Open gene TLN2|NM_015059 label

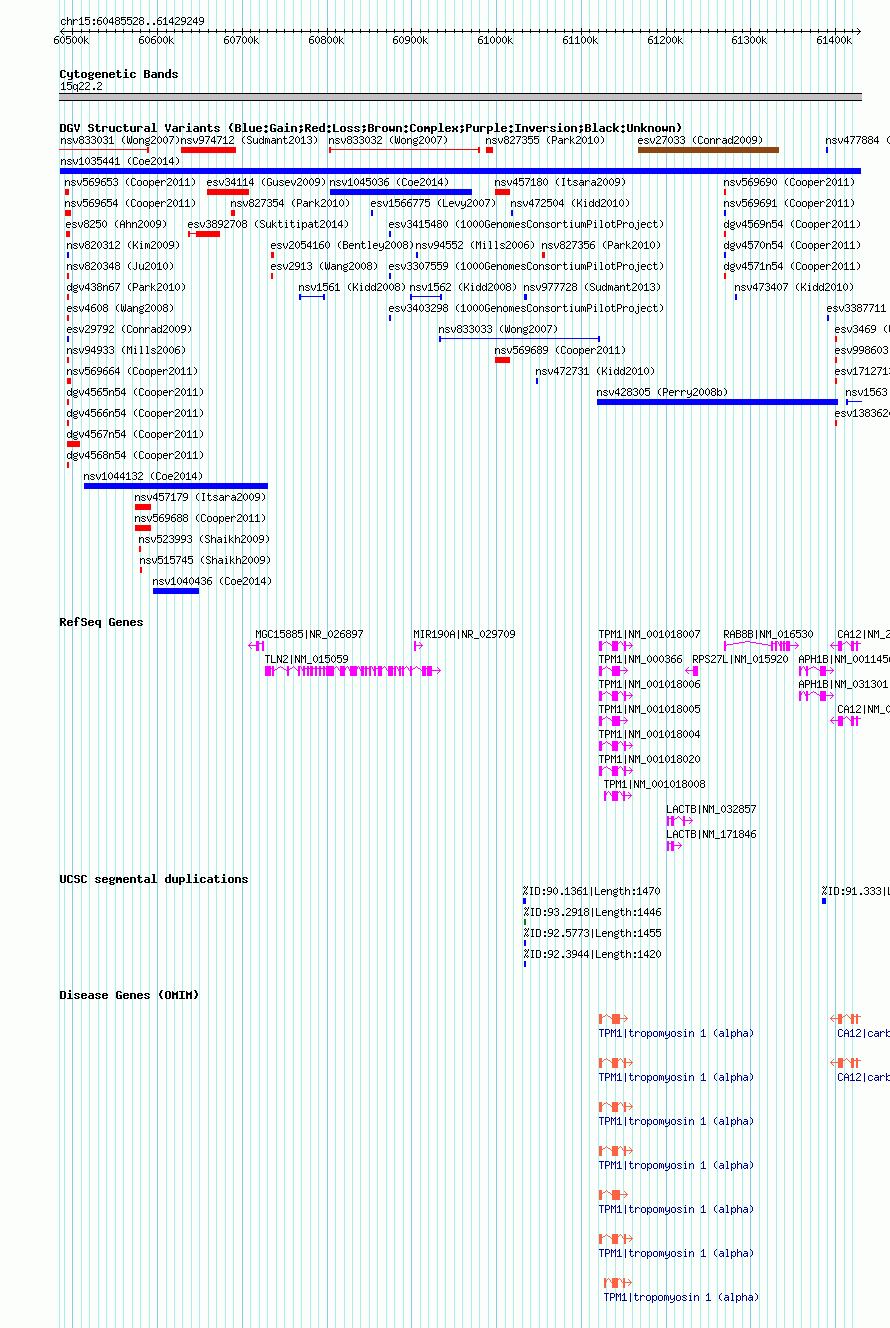(x=307, y=660)
